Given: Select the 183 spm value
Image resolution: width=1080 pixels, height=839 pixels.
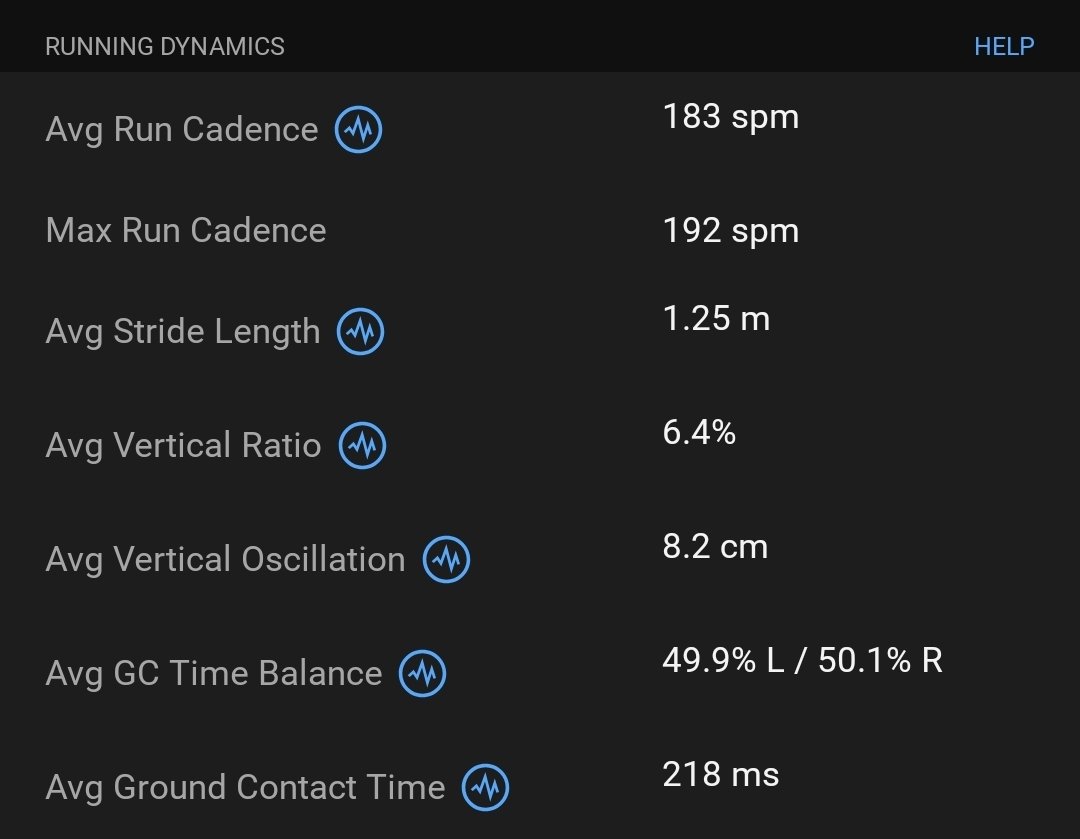Looking at the screenshot, I should (731, 117).
